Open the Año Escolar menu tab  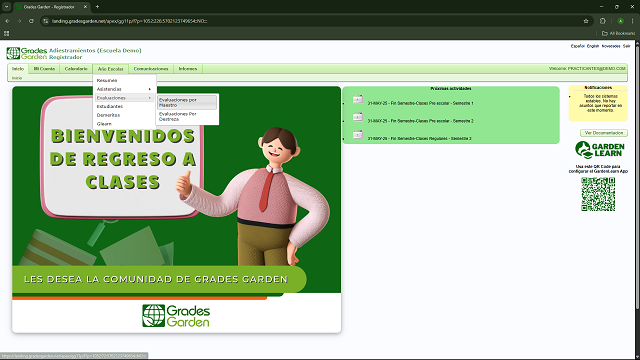coord(111,69)
